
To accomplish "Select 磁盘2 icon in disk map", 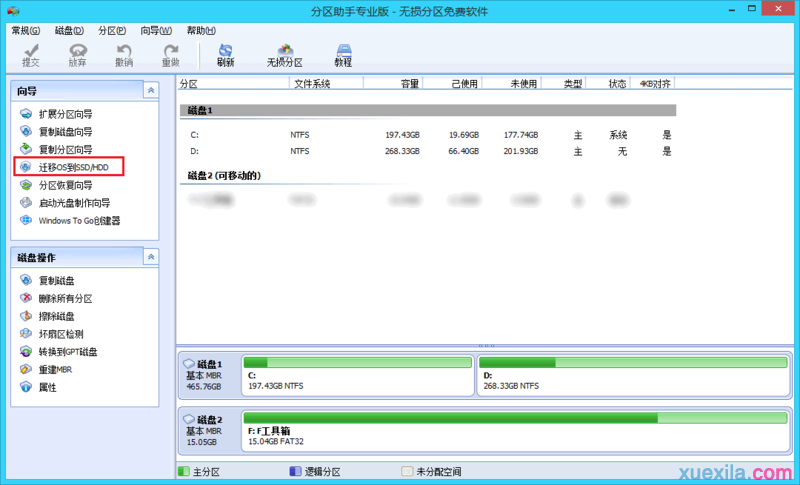I will point(189,419).
